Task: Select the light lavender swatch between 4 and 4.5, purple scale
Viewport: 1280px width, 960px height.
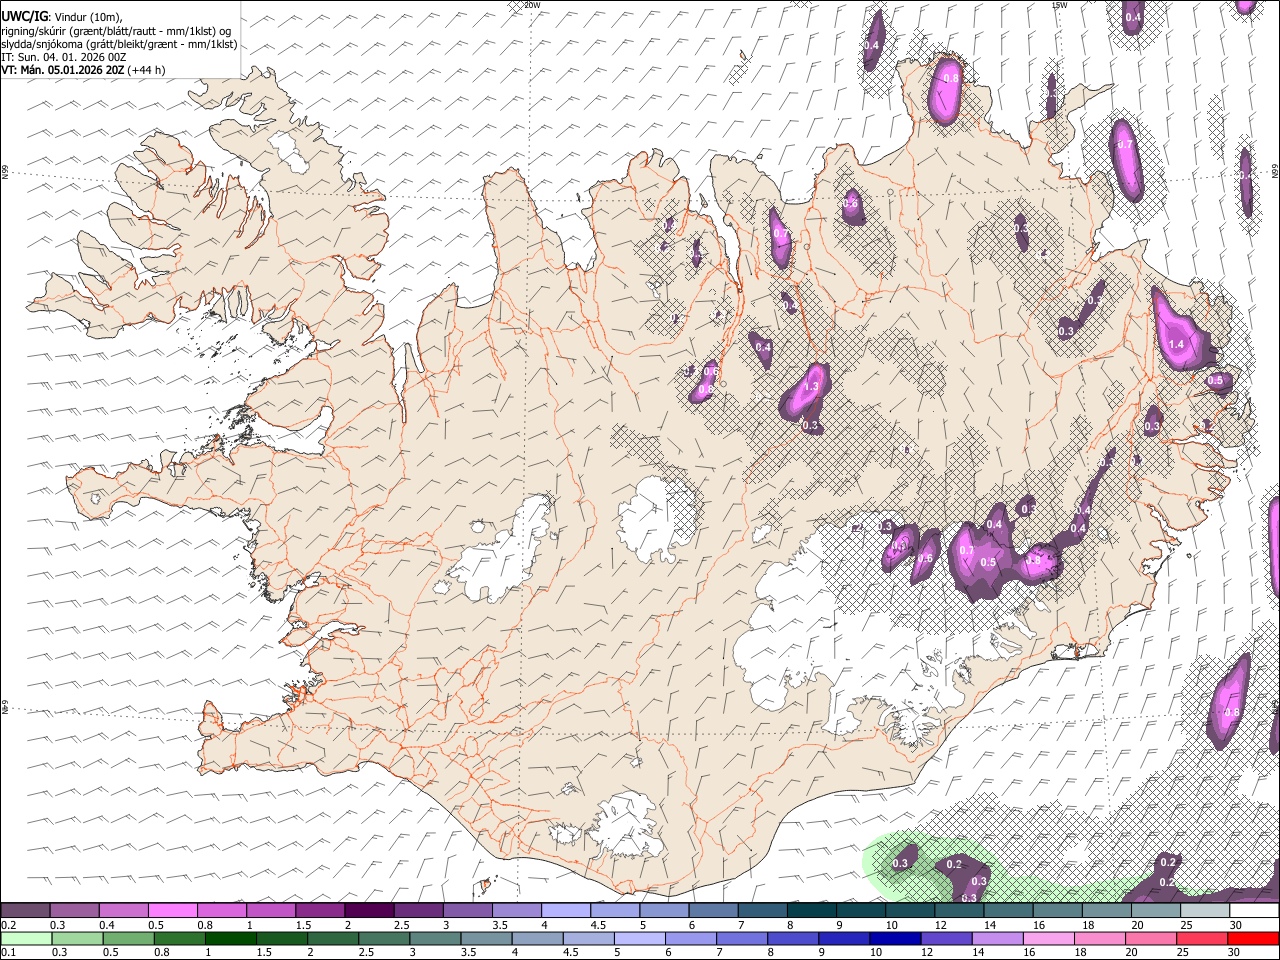Action: coord(566,910)
